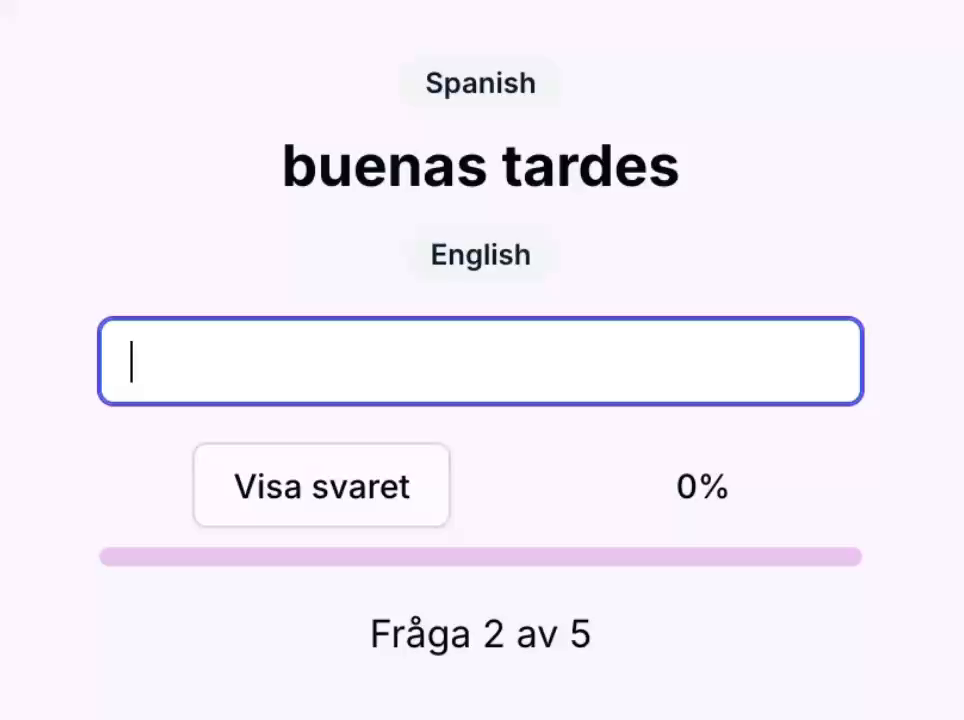Click the word "av" in the question counter
Viewport: 964px width, 720px height.
(x=537, y=634)
